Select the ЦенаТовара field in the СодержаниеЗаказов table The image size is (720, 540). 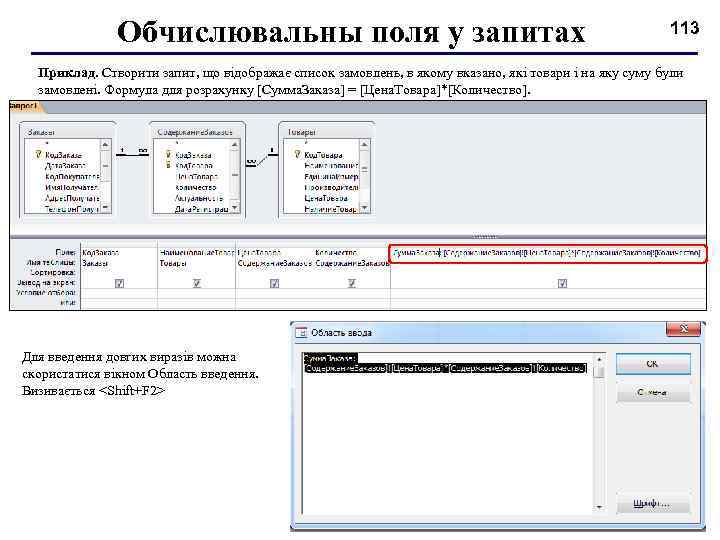tap(197, 176)
